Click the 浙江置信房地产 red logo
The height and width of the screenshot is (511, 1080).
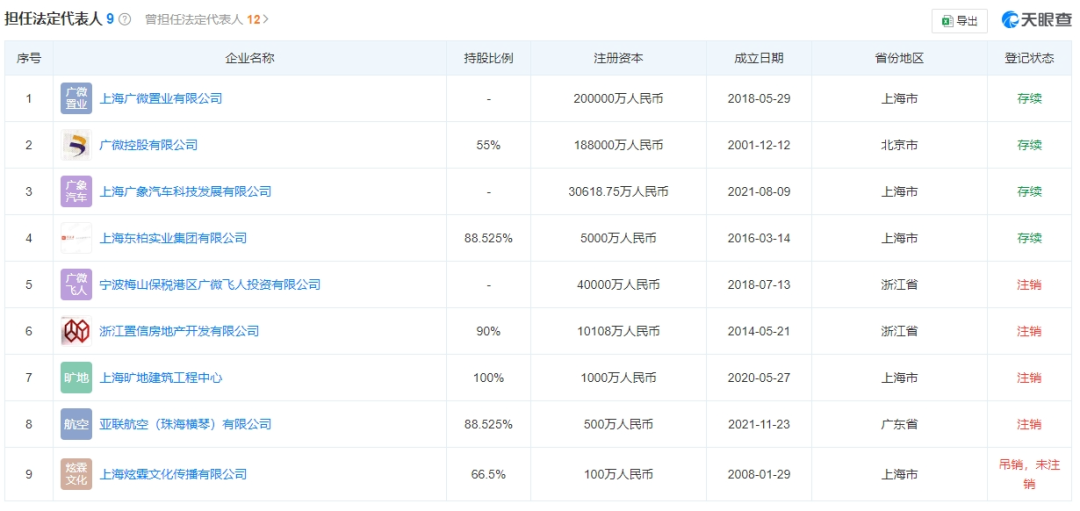(x=76, y=331)
